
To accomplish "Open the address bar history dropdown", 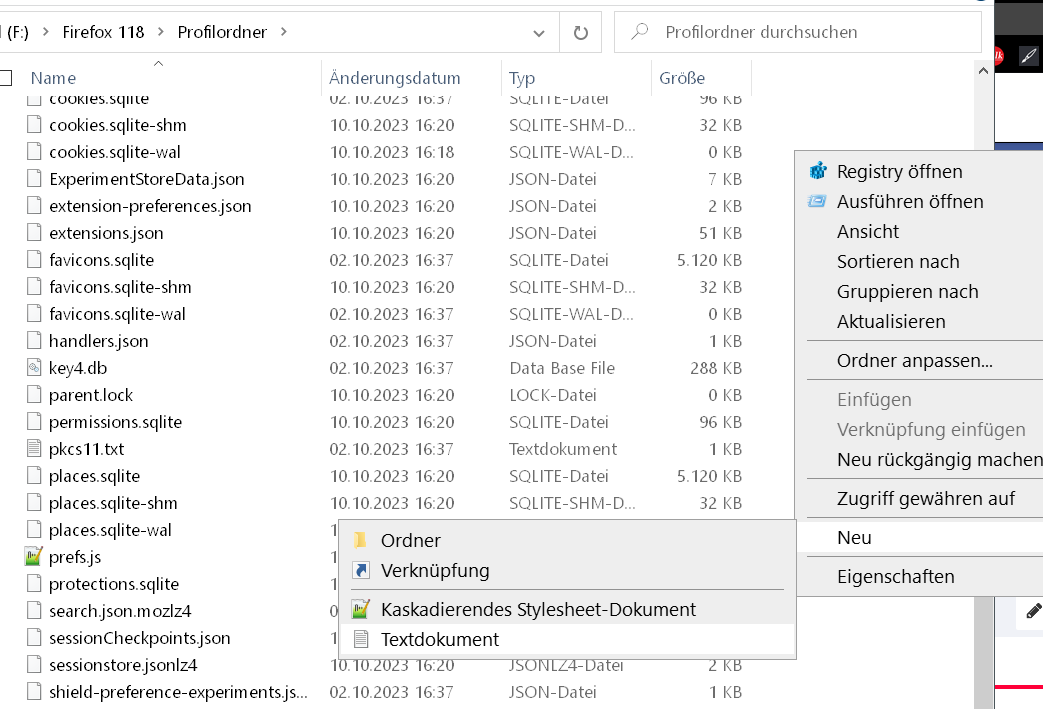I will coord(540,33).
